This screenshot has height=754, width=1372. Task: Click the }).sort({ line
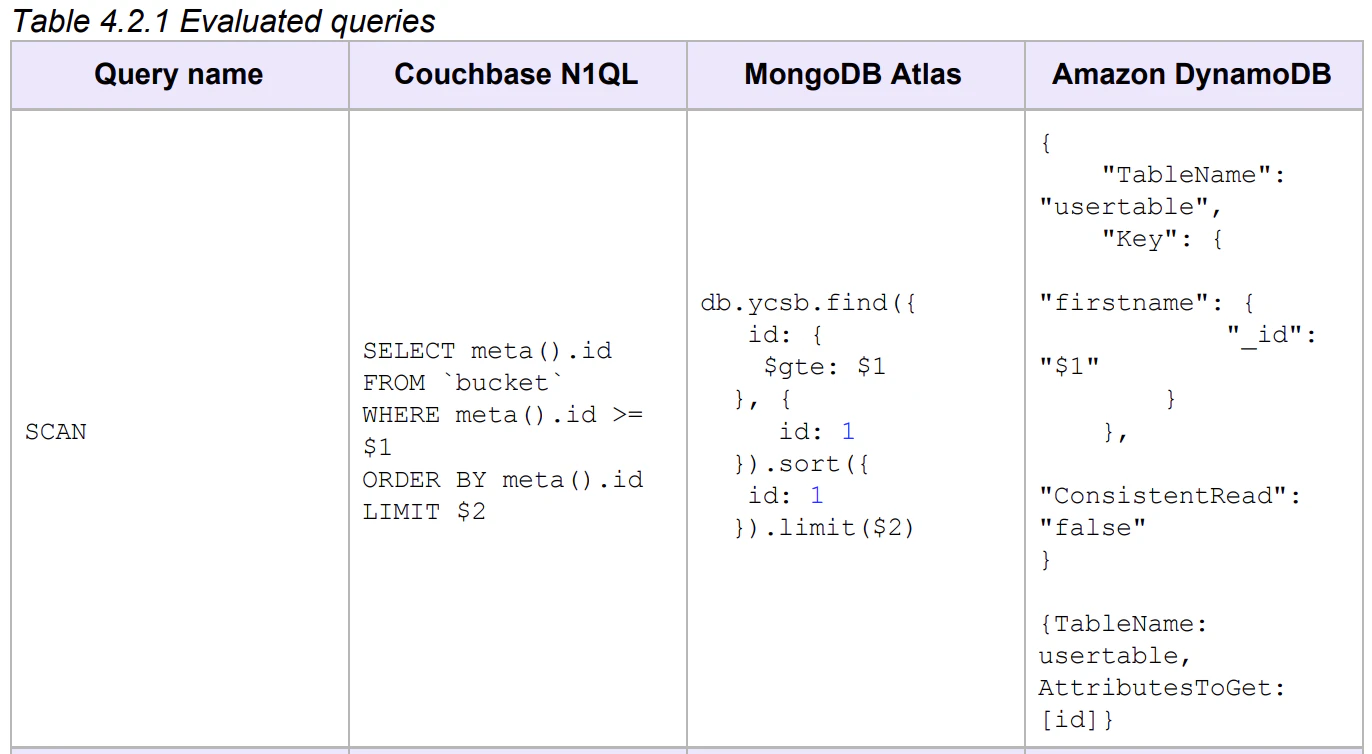point(802,464)
